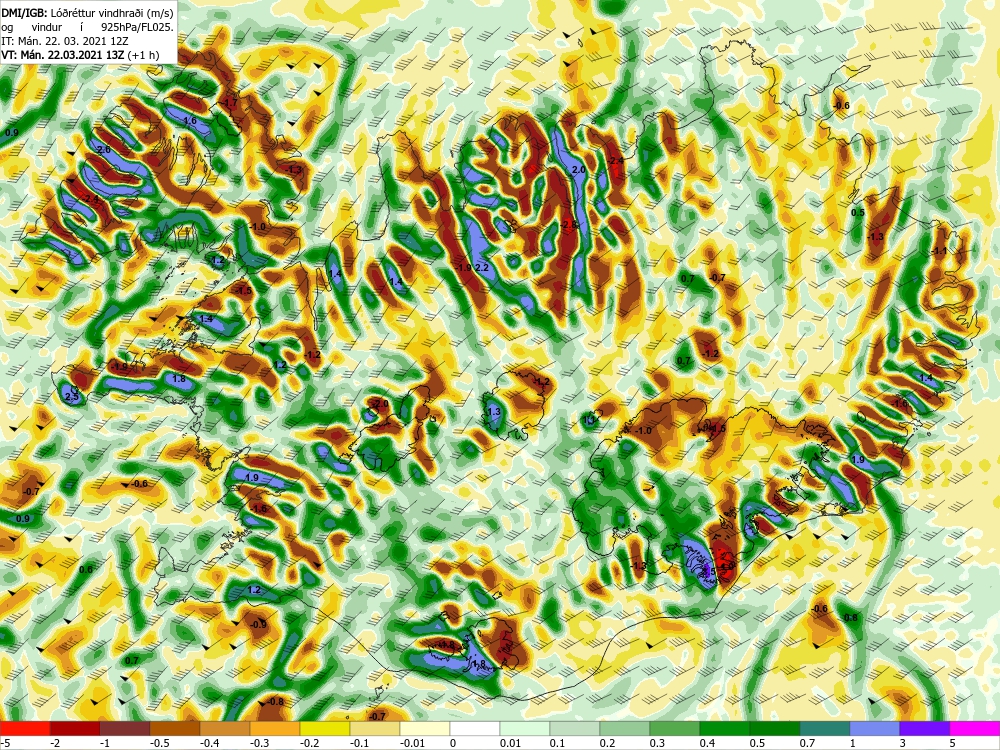Click the legend scale value "-0.4"
The width and height of the screenshot is (1000, 750).
pos(209,742)
